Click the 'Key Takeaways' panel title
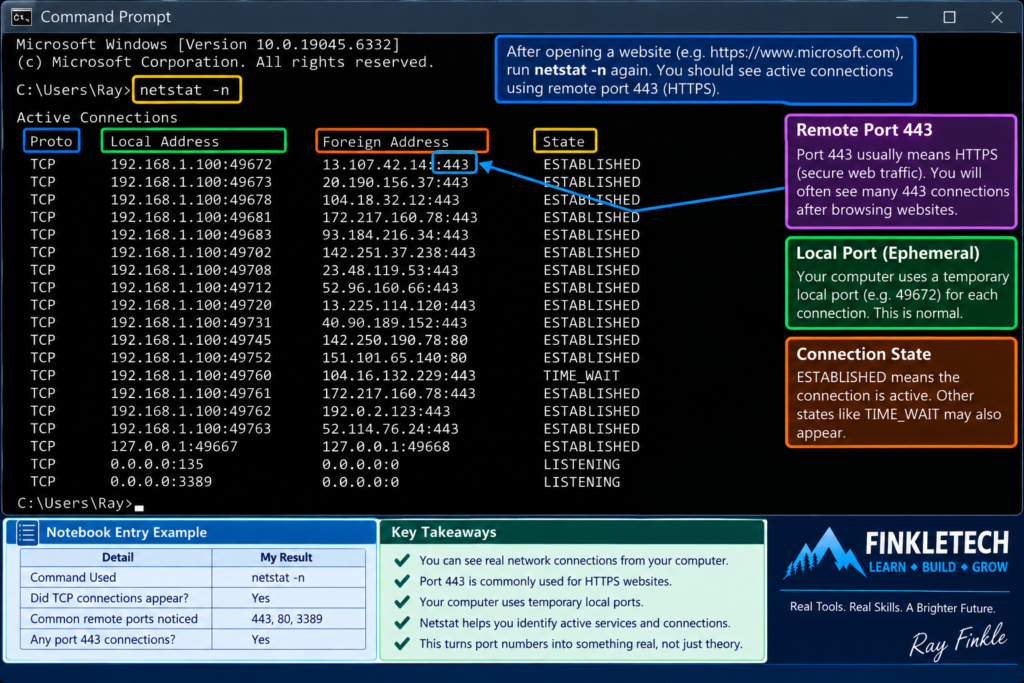The image size is (1024, 683). click(x=443, y=532)
